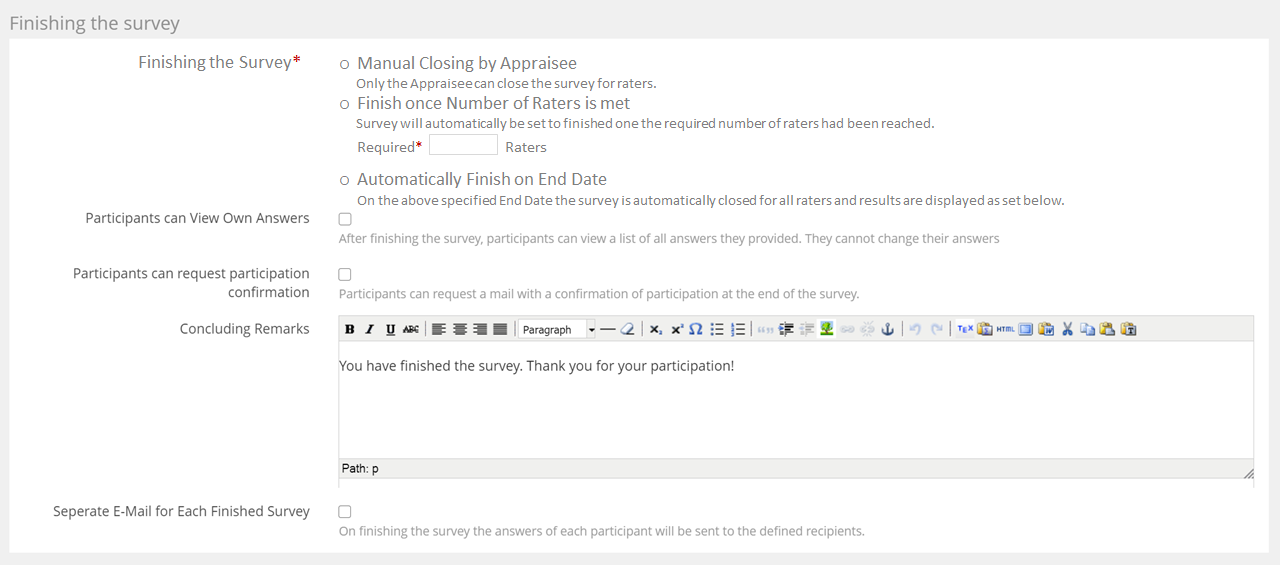The width and height of the screenshot is (1280, 565).
Task: Open the HTML source editor
Action: 1005,329
